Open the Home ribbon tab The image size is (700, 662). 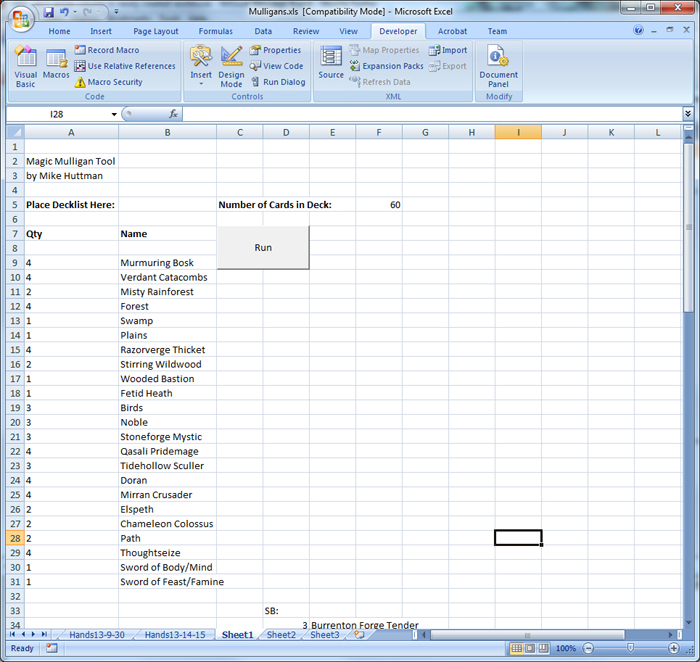pyautogui.click(x=59, y=31)
